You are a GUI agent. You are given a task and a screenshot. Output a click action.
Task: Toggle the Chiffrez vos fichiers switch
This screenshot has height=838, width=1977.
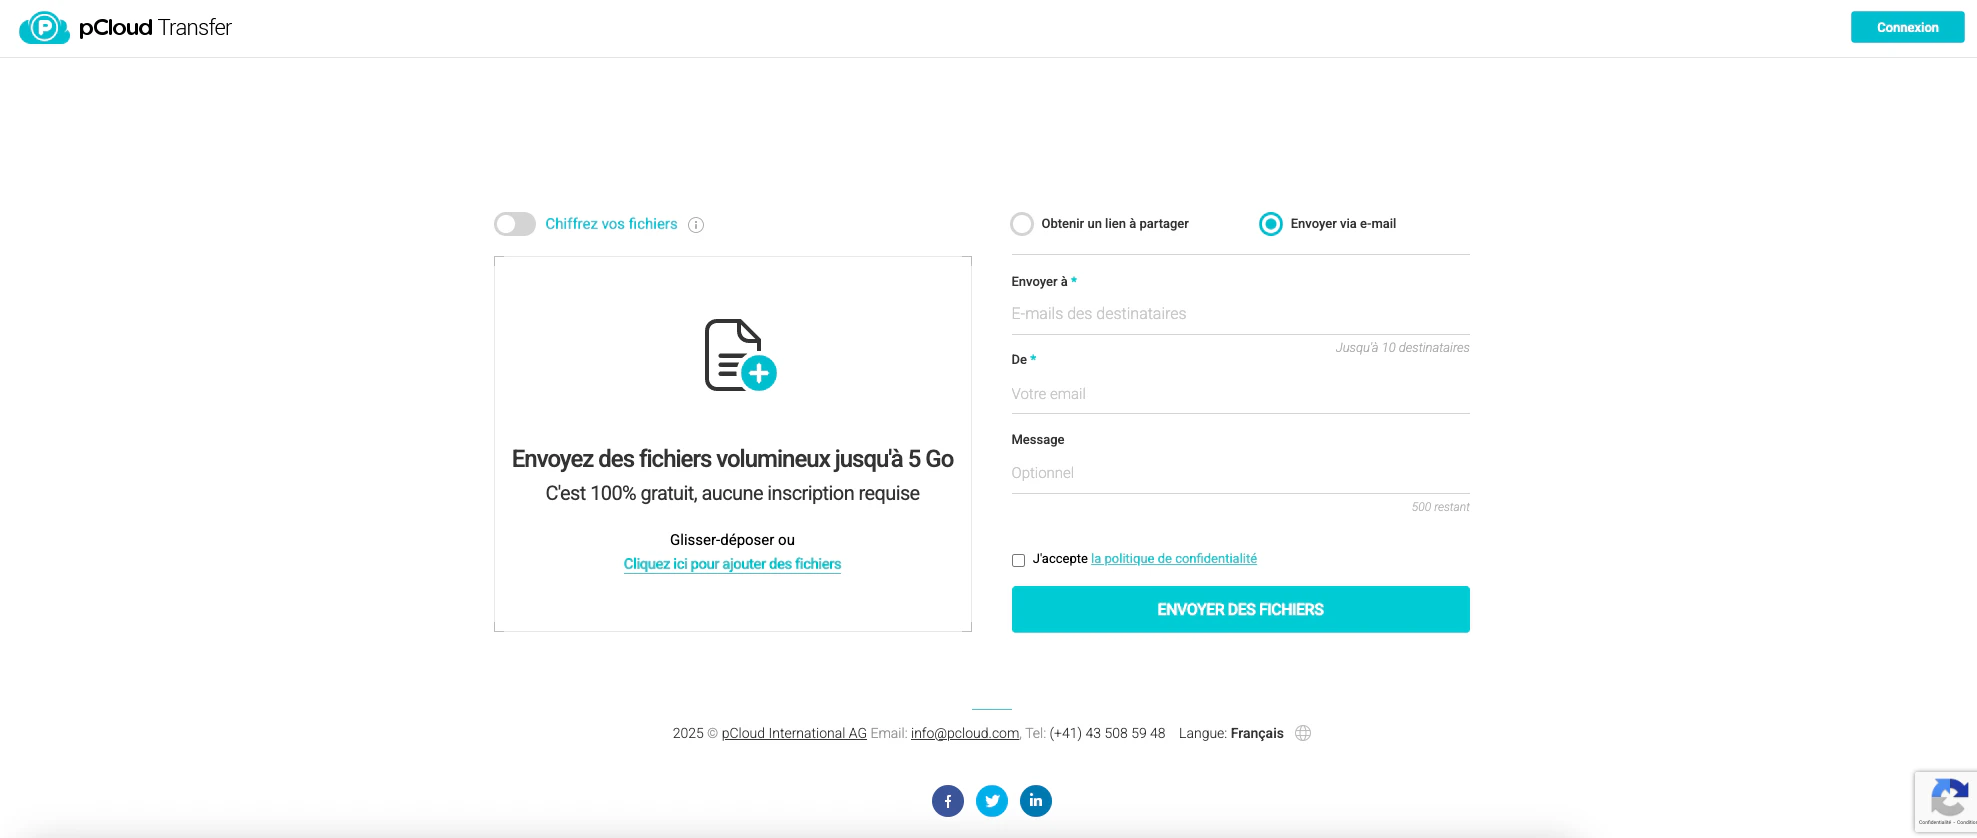click(515, 224)
